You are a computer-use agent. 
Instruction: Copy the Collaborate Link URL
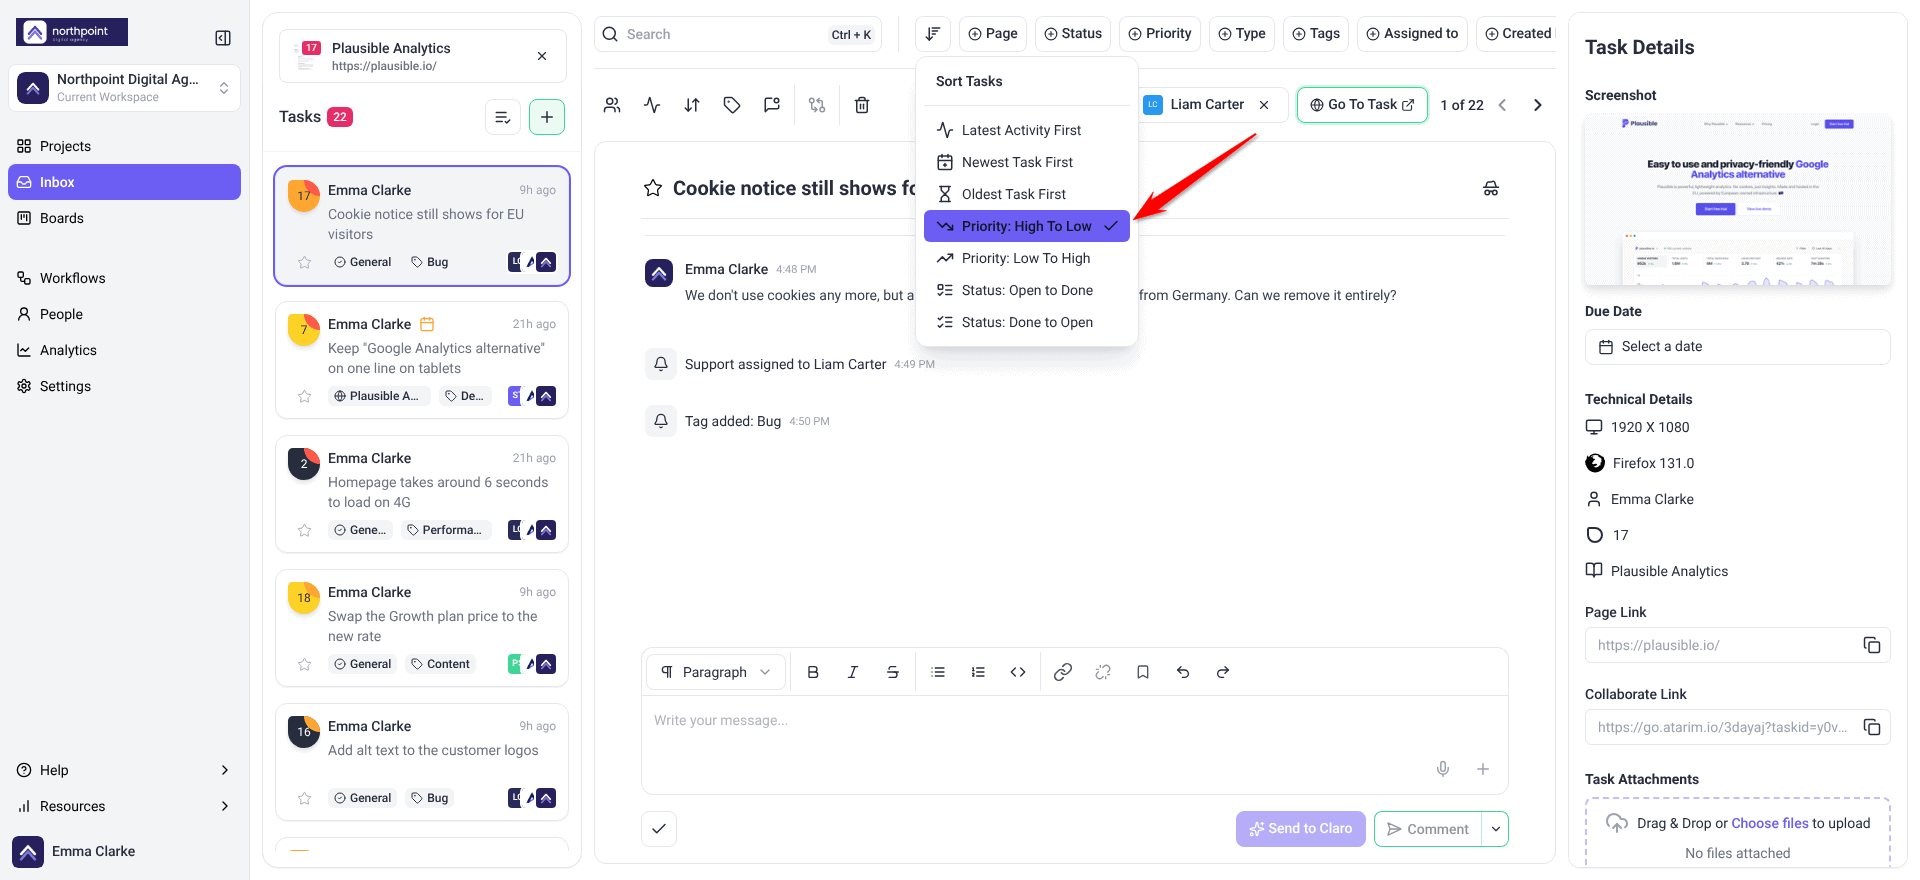tap(1872, 727)
